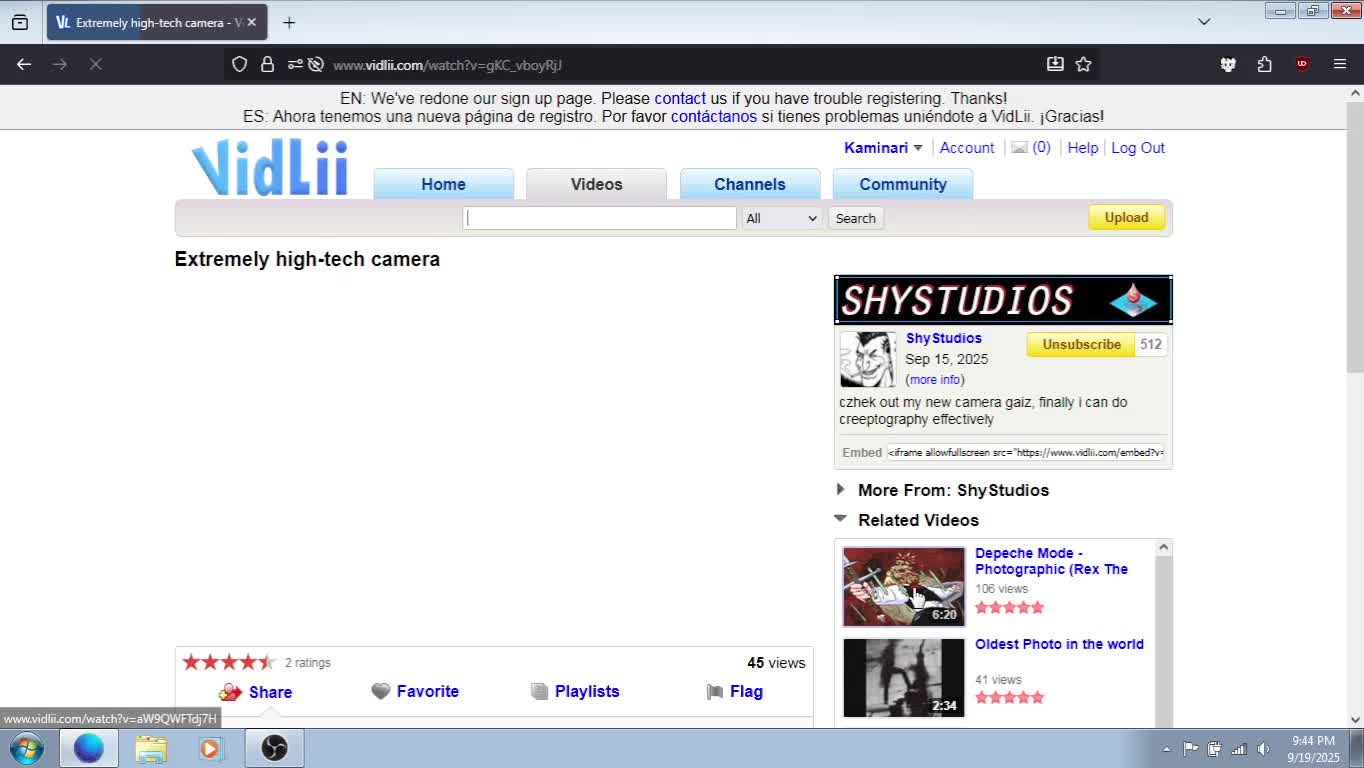Open Depeche Mode - Photographic video title
1364x768 pixels.
click(1051, 561)
